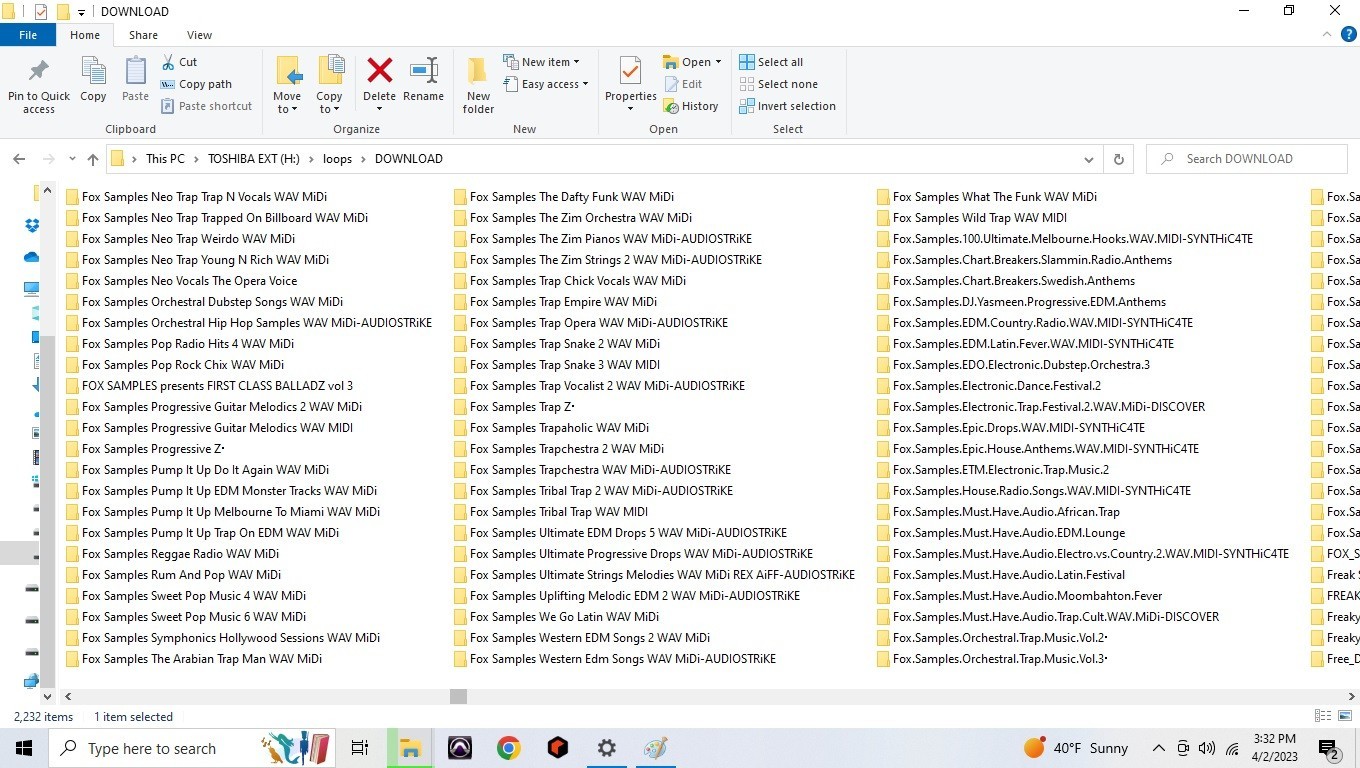Click Invert selection in ribbon
This screenshot has height=768, width=1360.
[x=787, y=106]
